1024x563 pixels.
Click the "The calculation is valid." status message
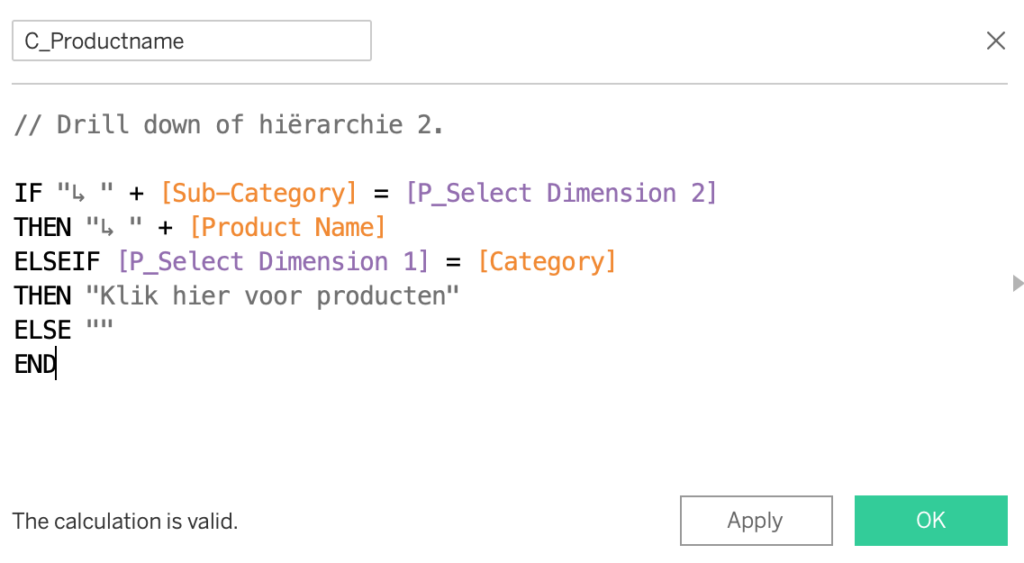pyautogui.click(x=125, y=521)
